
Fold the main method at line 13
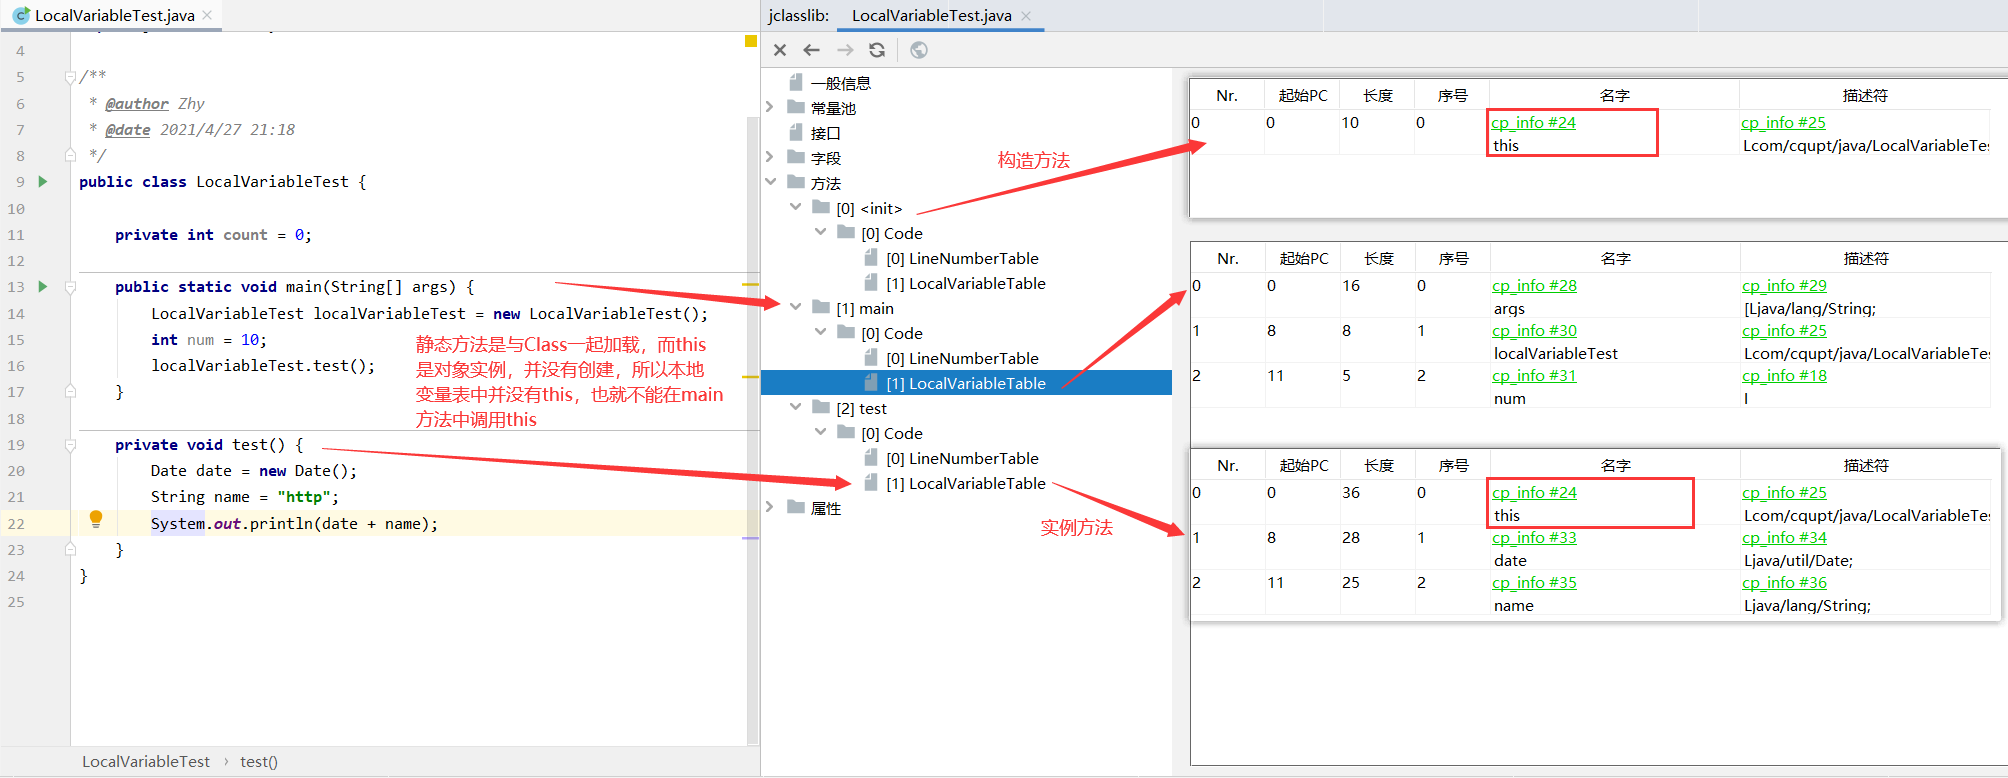click(70, 287)
